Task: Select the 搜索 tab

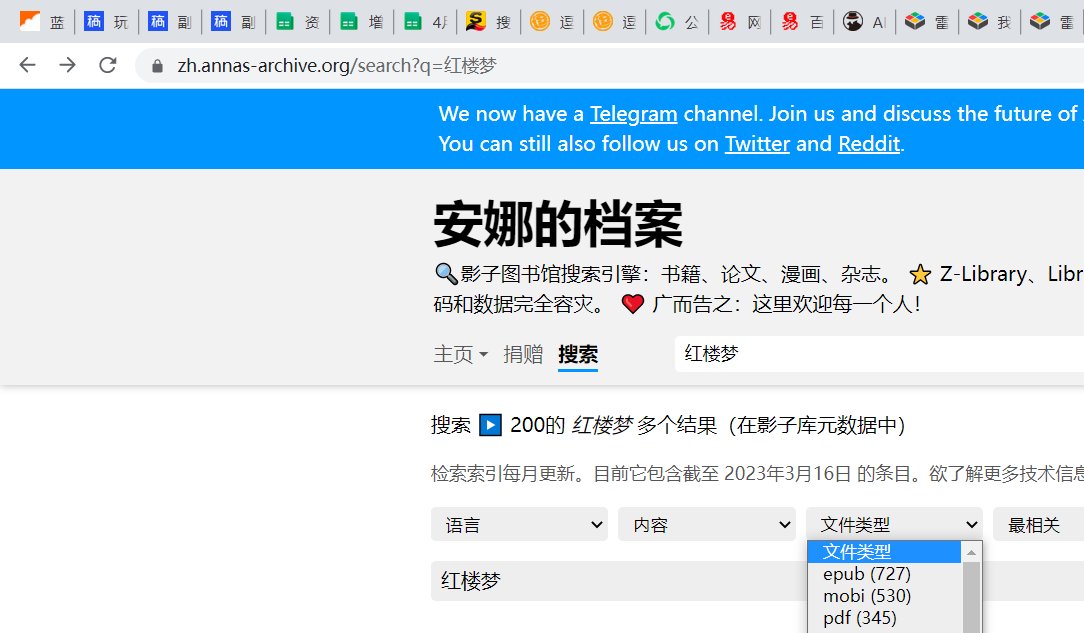Action: [578, 355]
